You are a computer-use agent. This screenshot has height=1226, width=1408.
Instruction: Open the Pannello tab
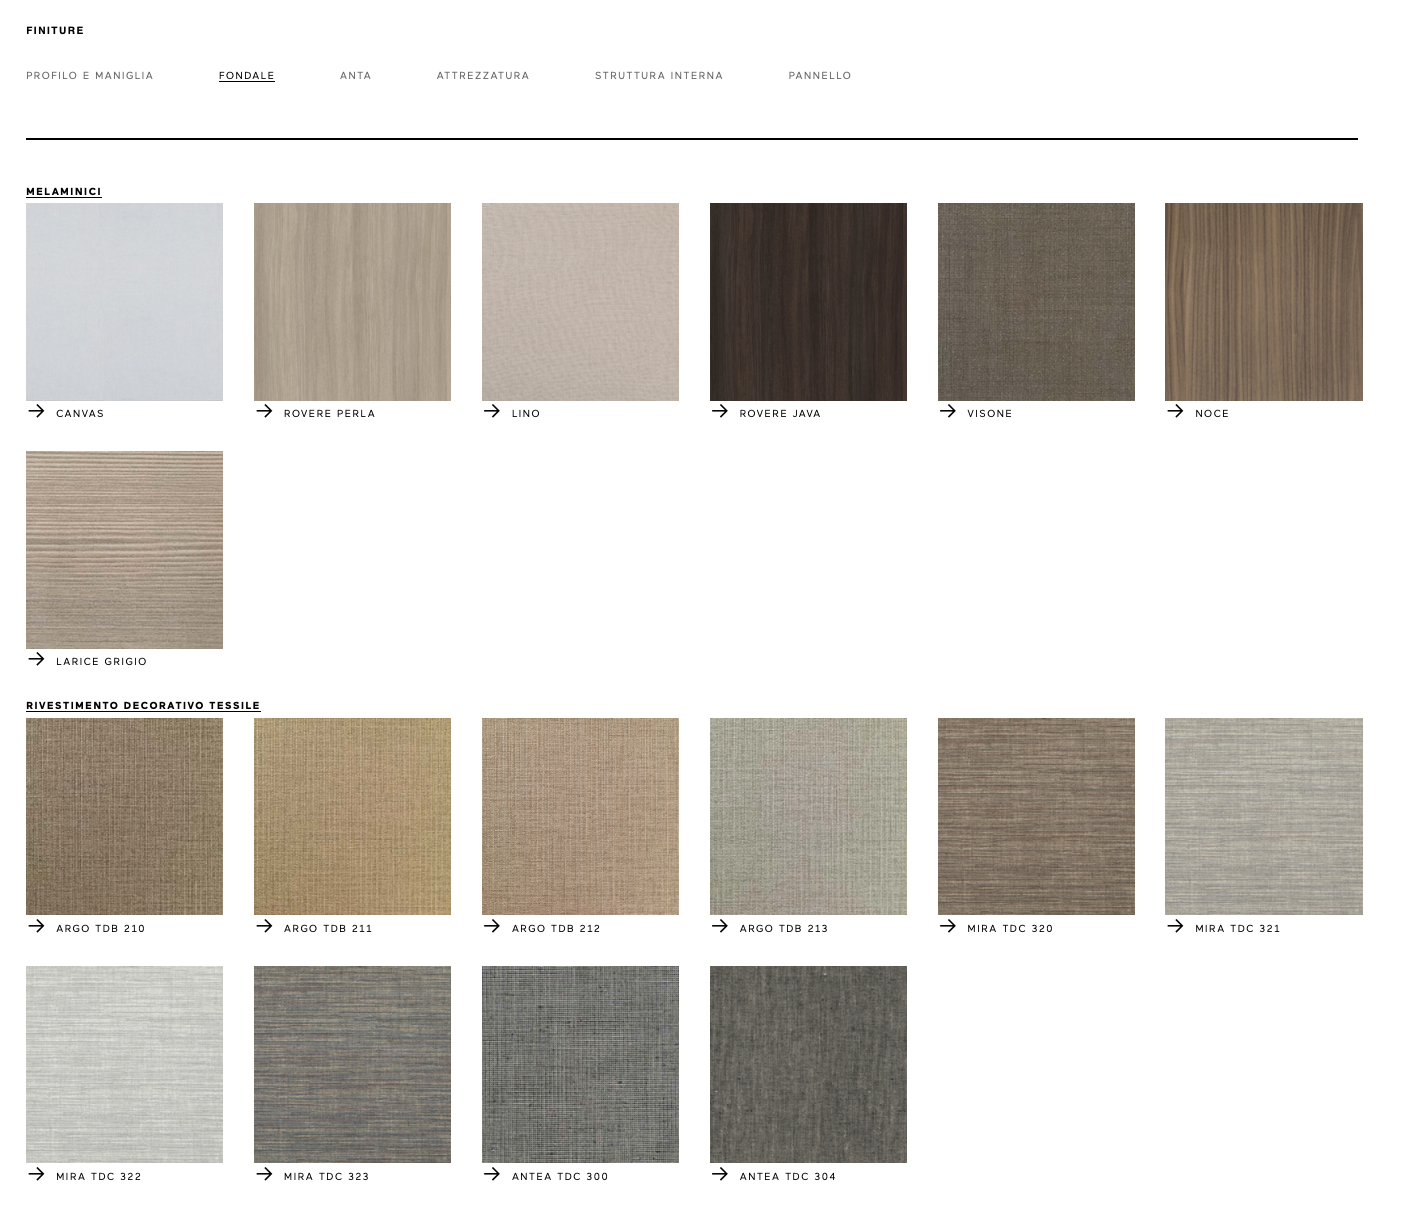(819, 76)
